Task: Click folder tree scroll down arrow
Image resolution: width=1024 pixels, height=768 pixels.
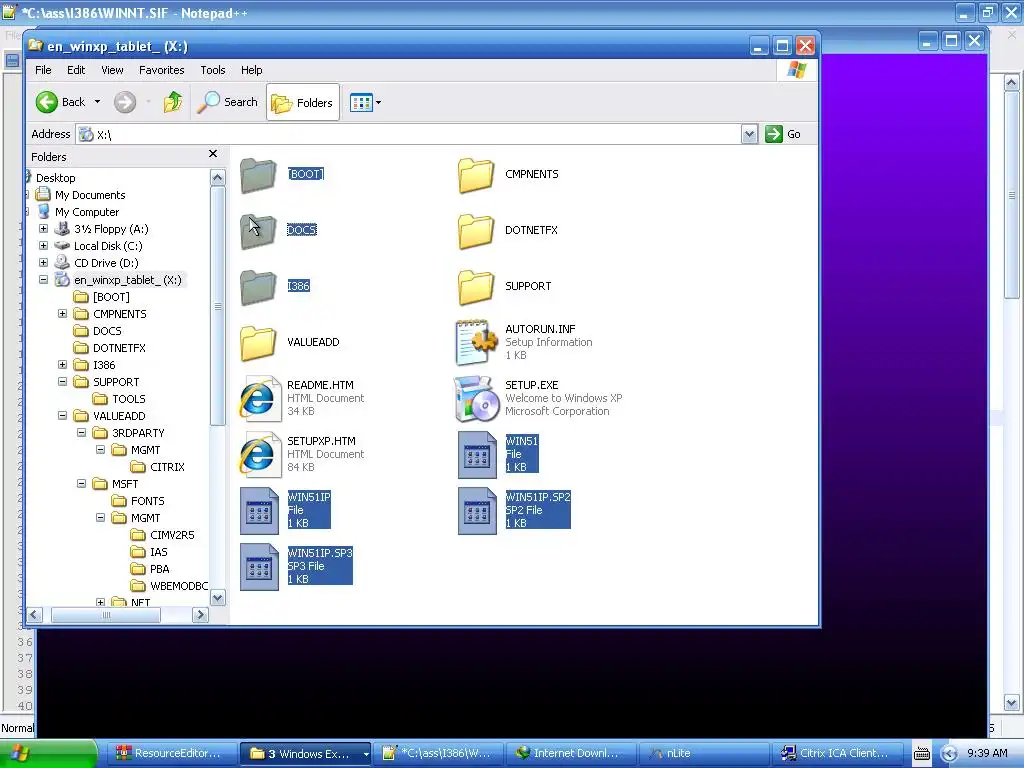Action: click(x=218, y=598)
